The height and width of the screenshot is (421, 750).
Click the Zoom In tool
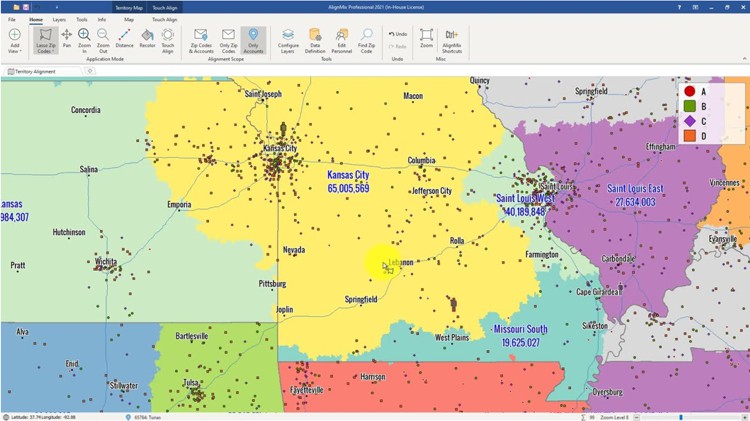click(x=84, y=39)
